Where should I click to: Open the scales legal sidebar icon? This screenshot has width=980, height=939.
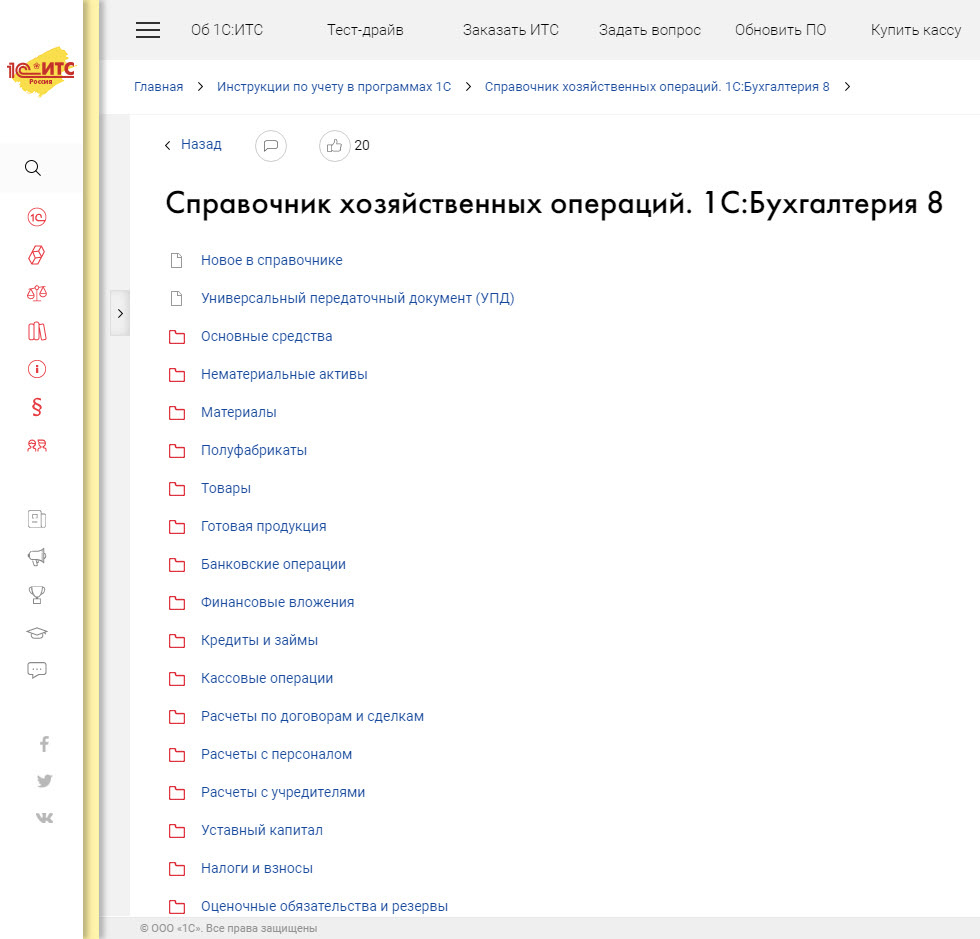pyautogui.click(x=37, y=293)
